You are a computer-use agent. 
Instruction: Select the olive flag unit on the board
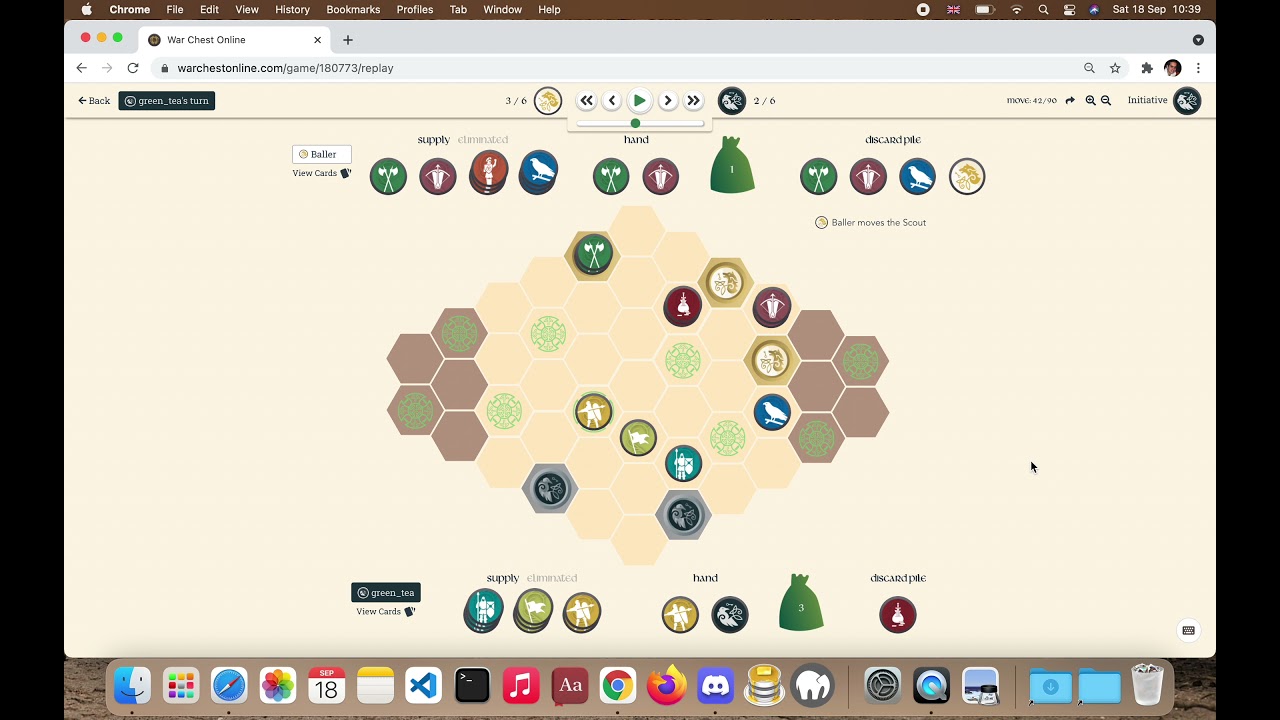638,437
